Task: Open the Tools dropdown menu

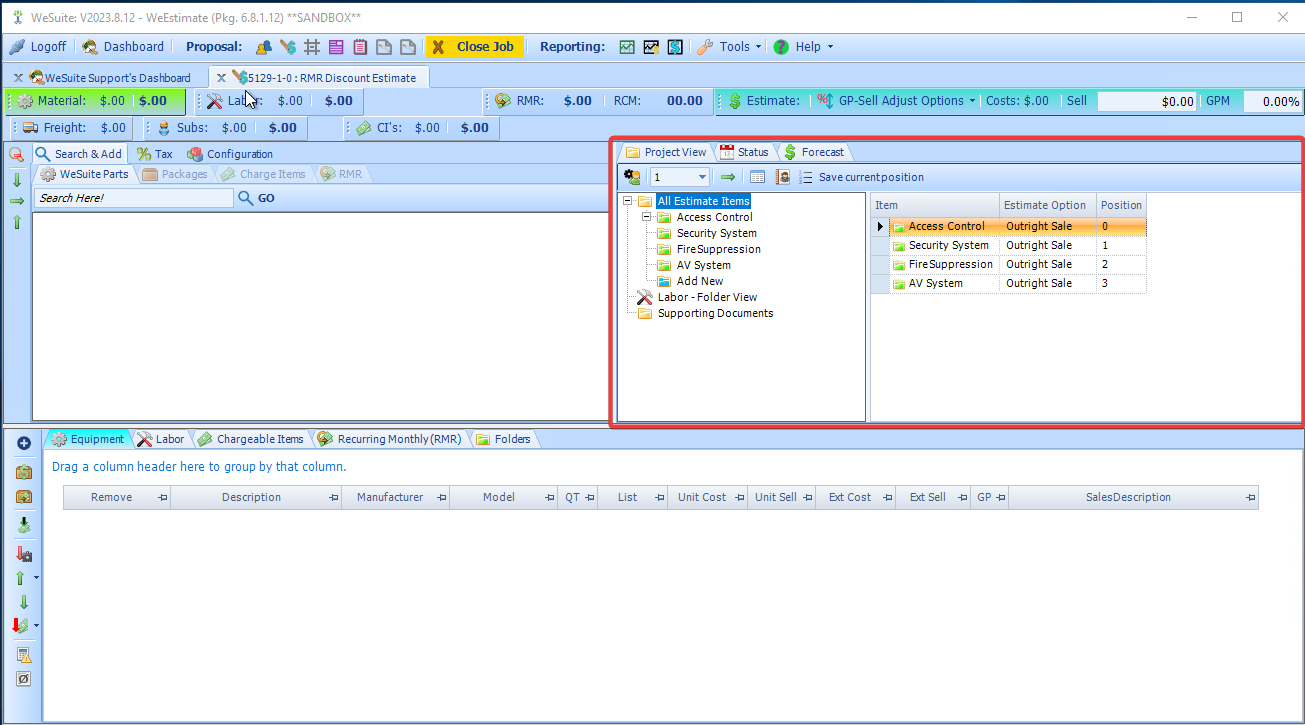Action: [x=758, y=47]
